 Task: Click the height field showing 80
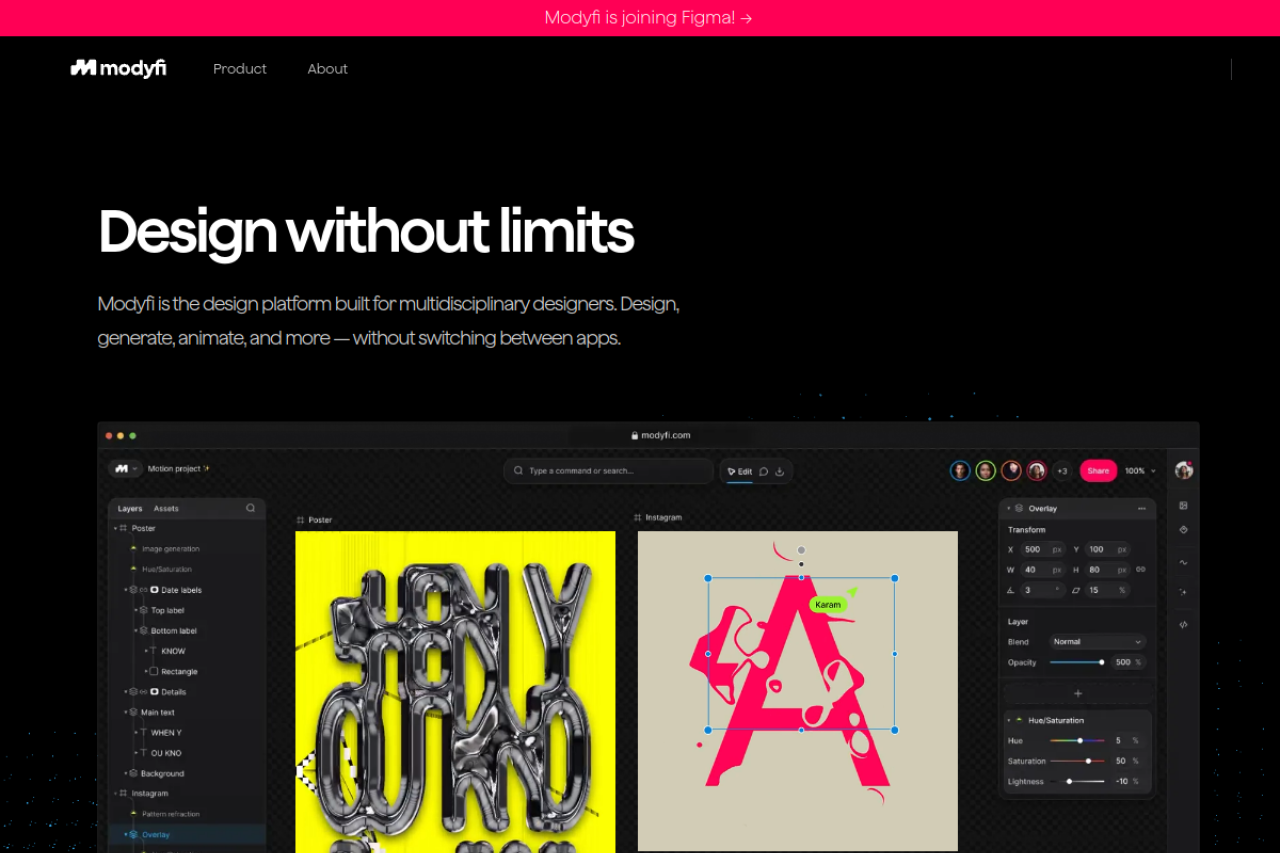click(1107, 570)
